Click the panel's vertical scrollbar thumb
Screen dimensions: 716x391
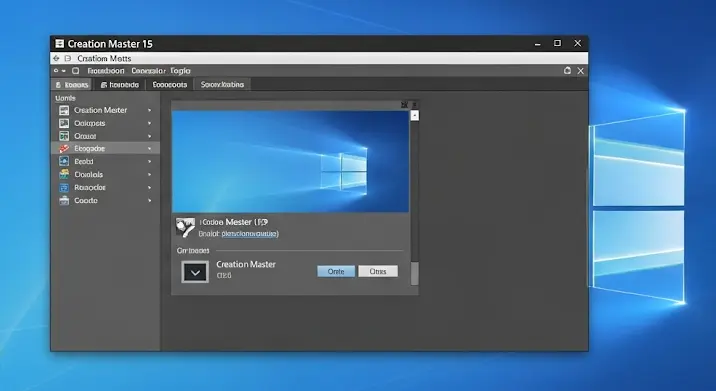(x=415, y=273)
